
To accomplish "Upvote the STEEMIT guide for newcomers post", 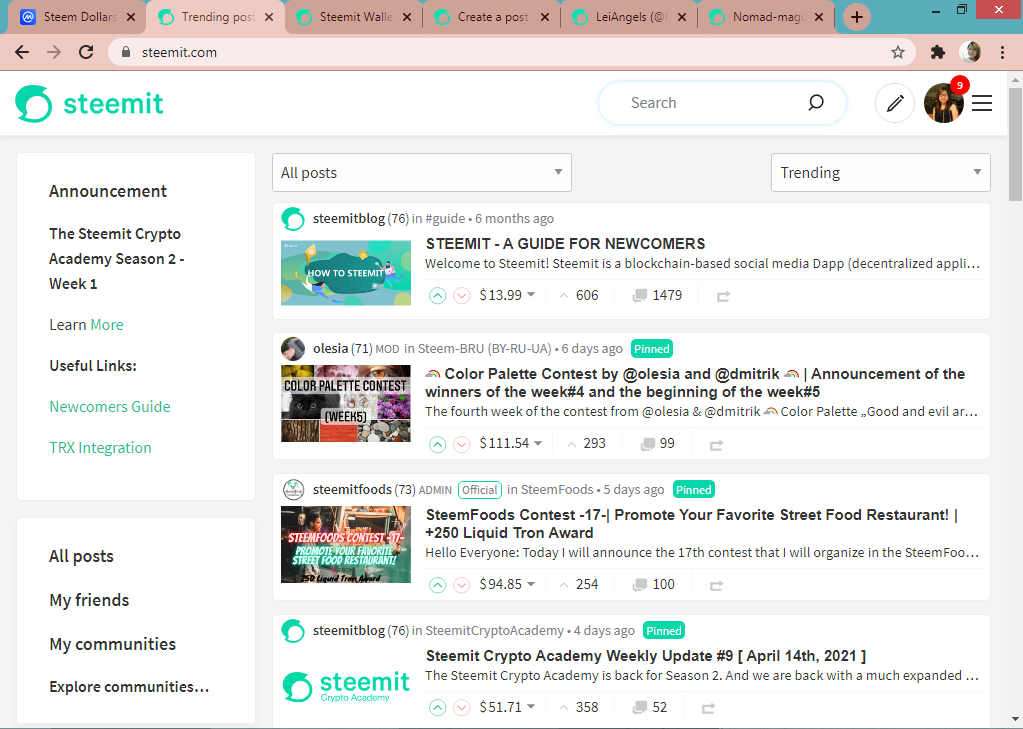I will pos(438,296).
